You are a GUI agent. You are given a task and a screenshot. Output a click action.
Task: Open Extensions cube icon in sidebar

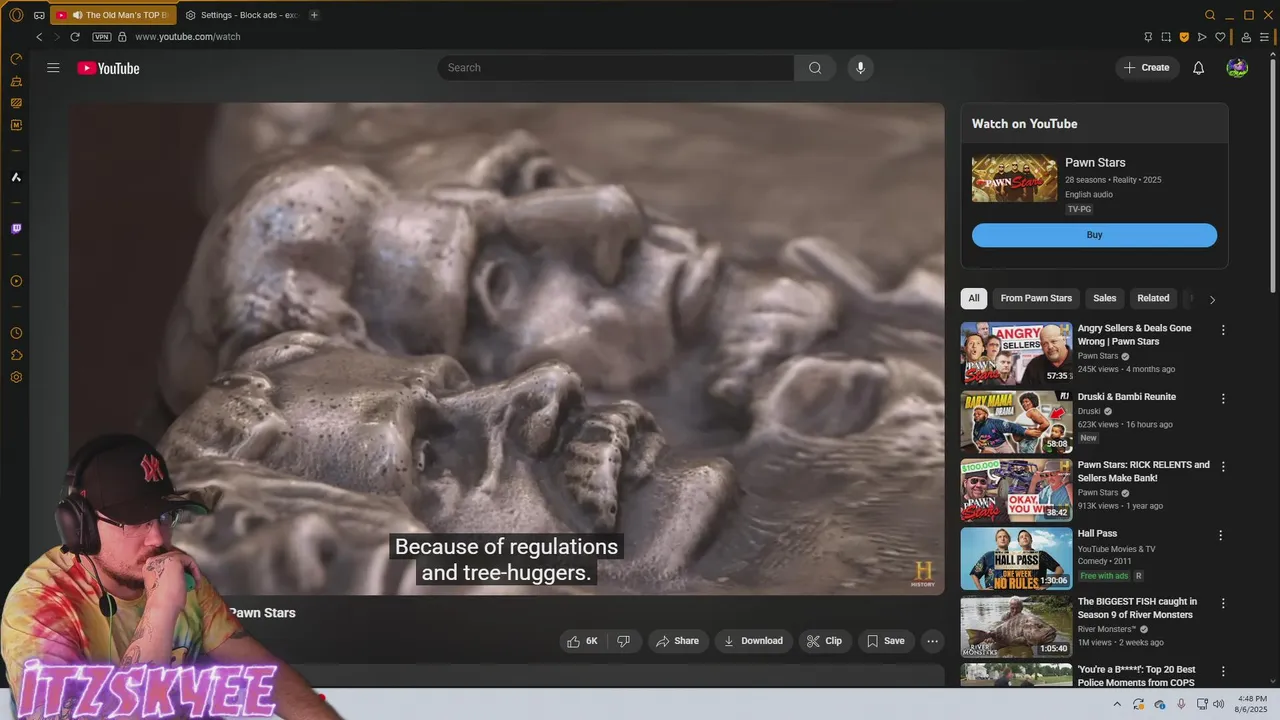(16, 355)
